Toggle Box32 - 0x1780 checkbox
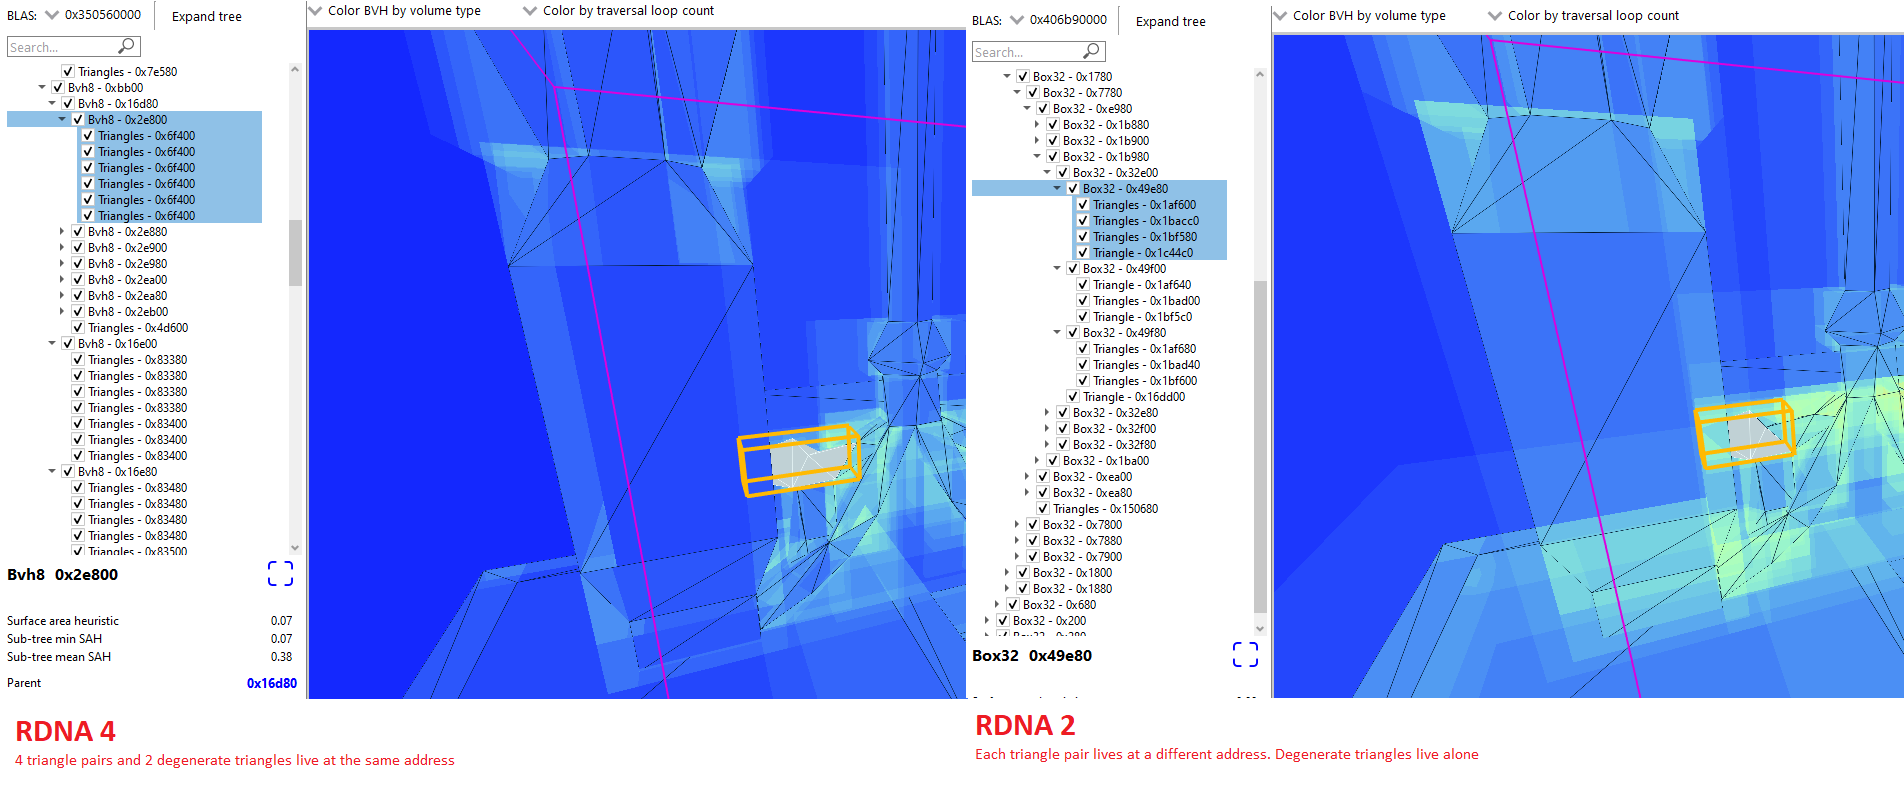Screen dimensions: 1904x792 point(1023,77)
